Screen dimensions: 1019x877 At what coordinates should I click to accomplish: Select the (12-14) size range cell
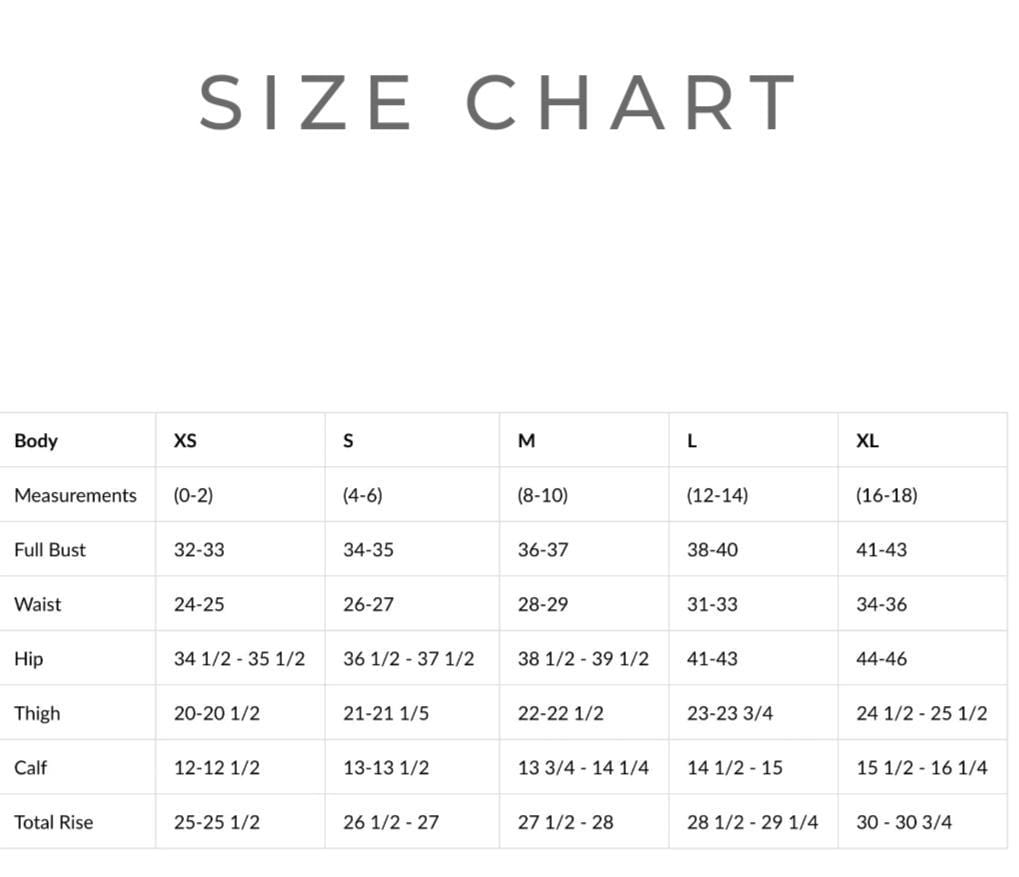click(717, 495)
